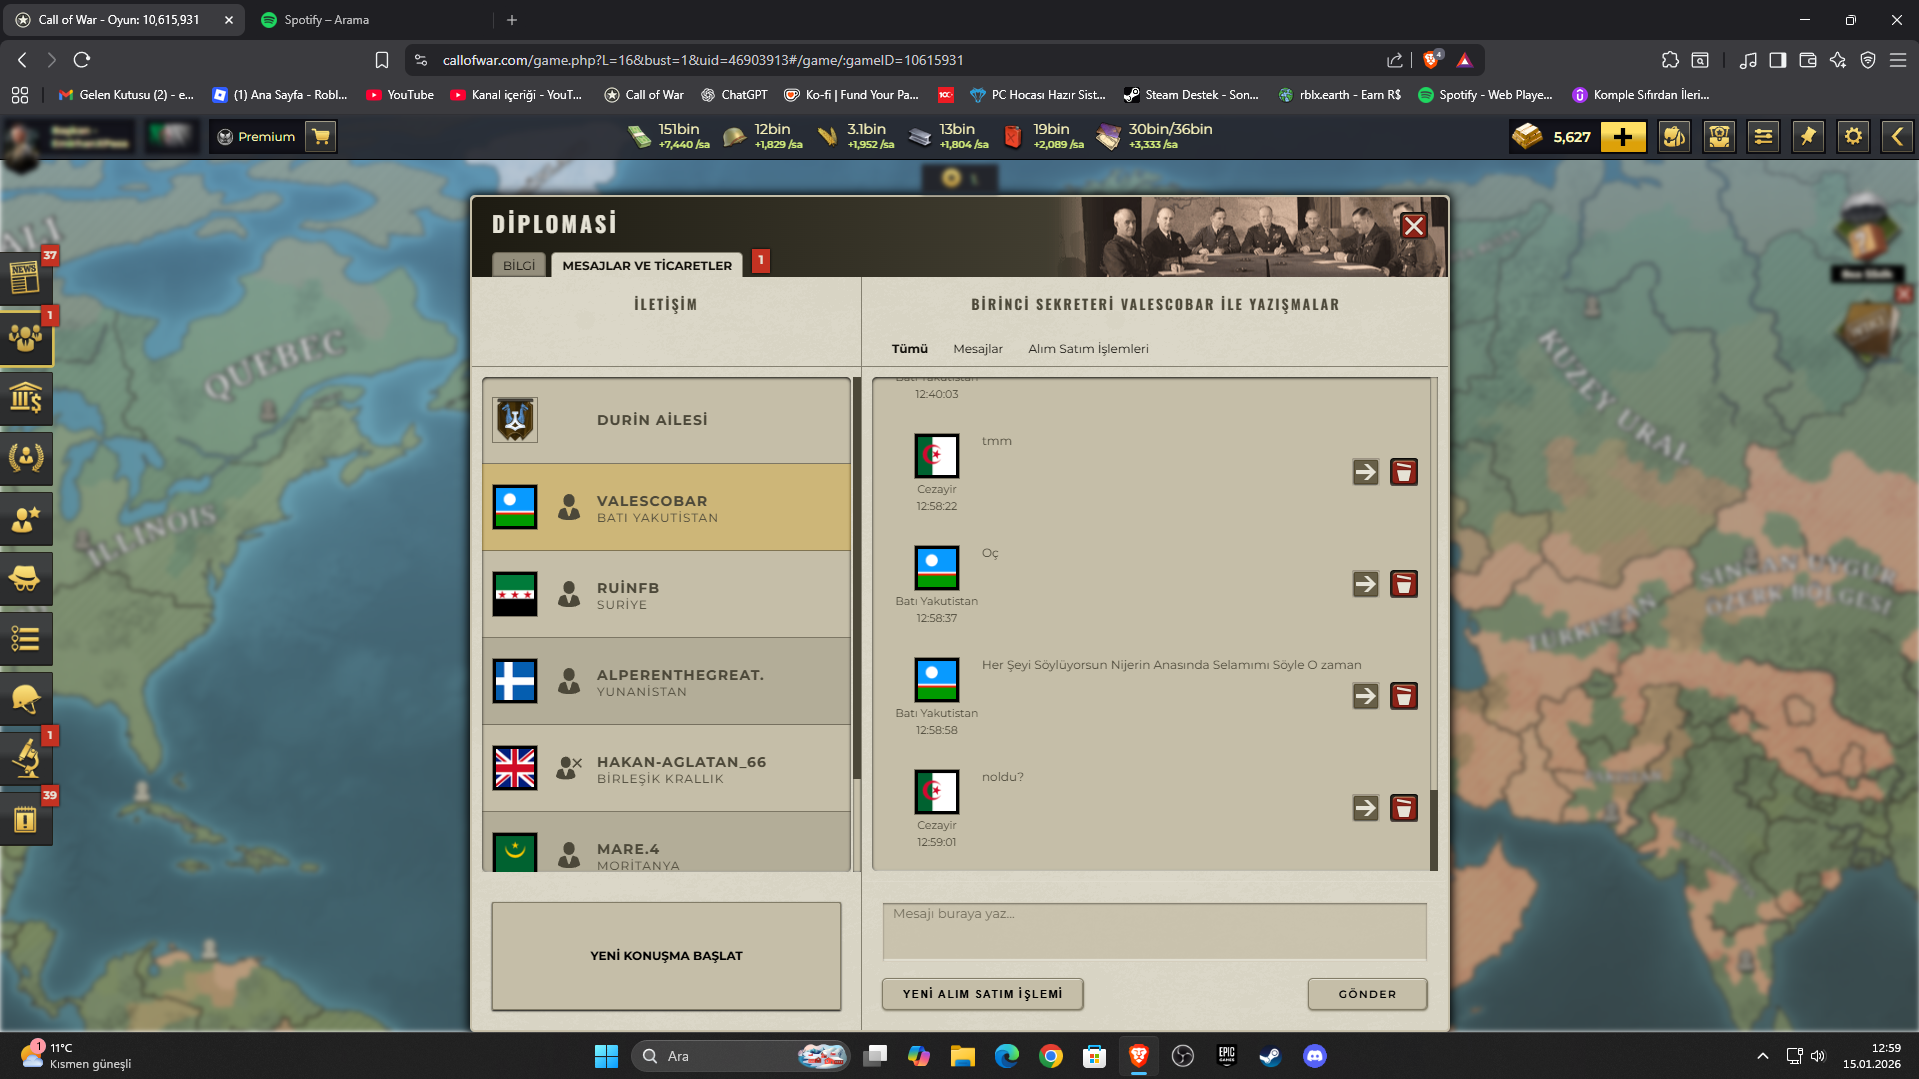Click the arrow icon beside the 'Her Şeyi Söylüyorsun' message
This screenshot has height=1079, width=1919.
1366,696
